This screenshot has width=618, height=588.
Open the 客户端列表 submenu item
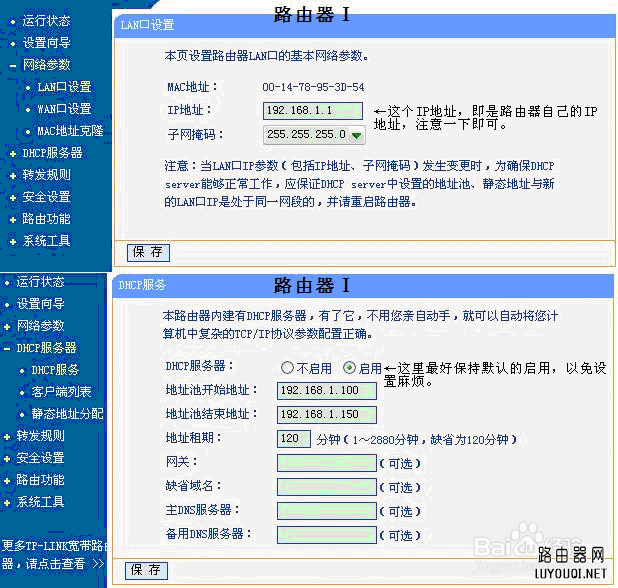[61, 392]
